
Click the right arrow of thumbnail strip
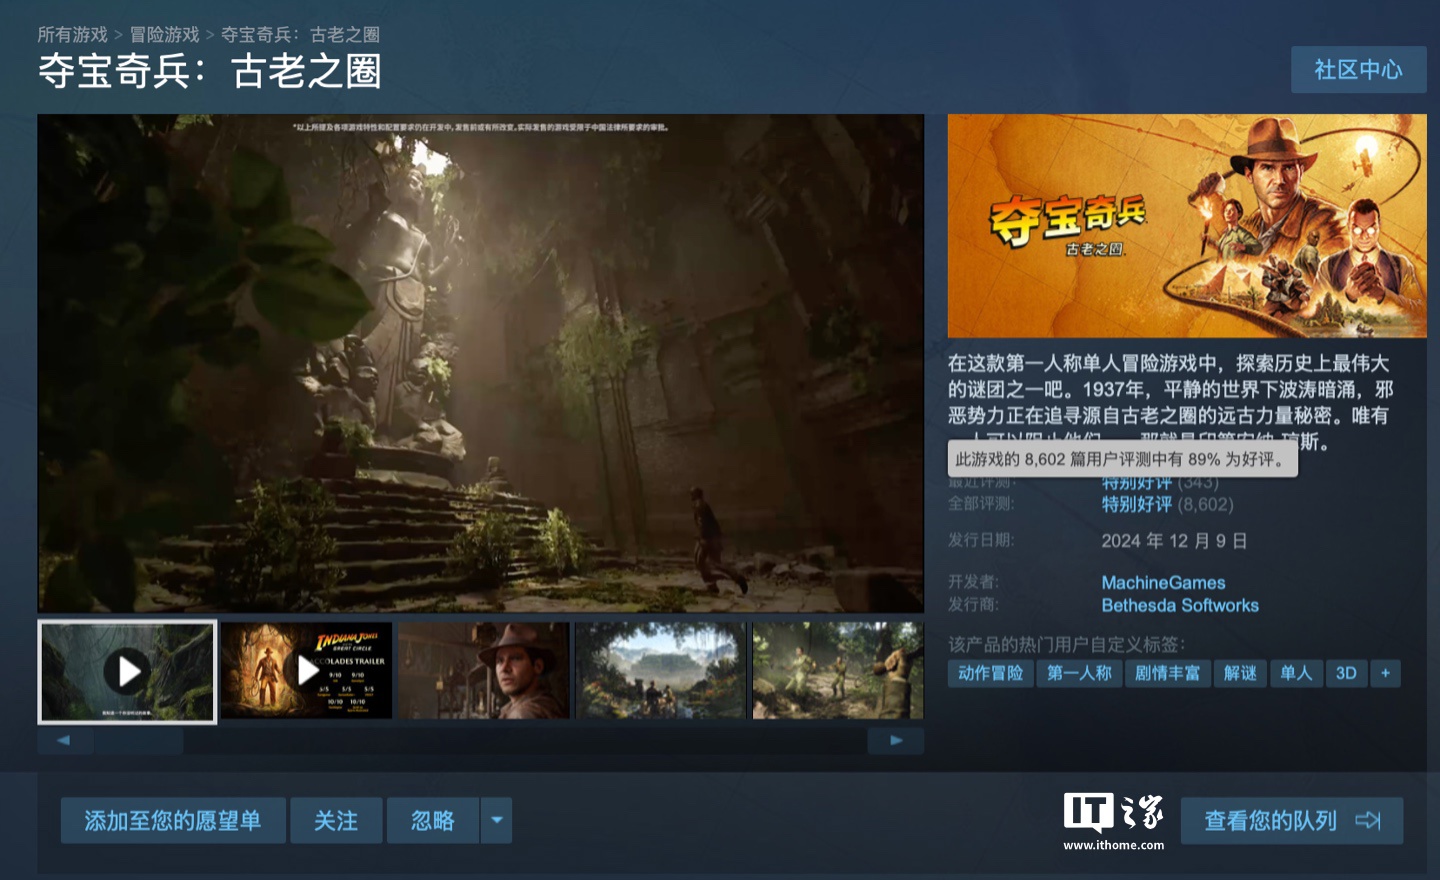click(x=896, y=741)
